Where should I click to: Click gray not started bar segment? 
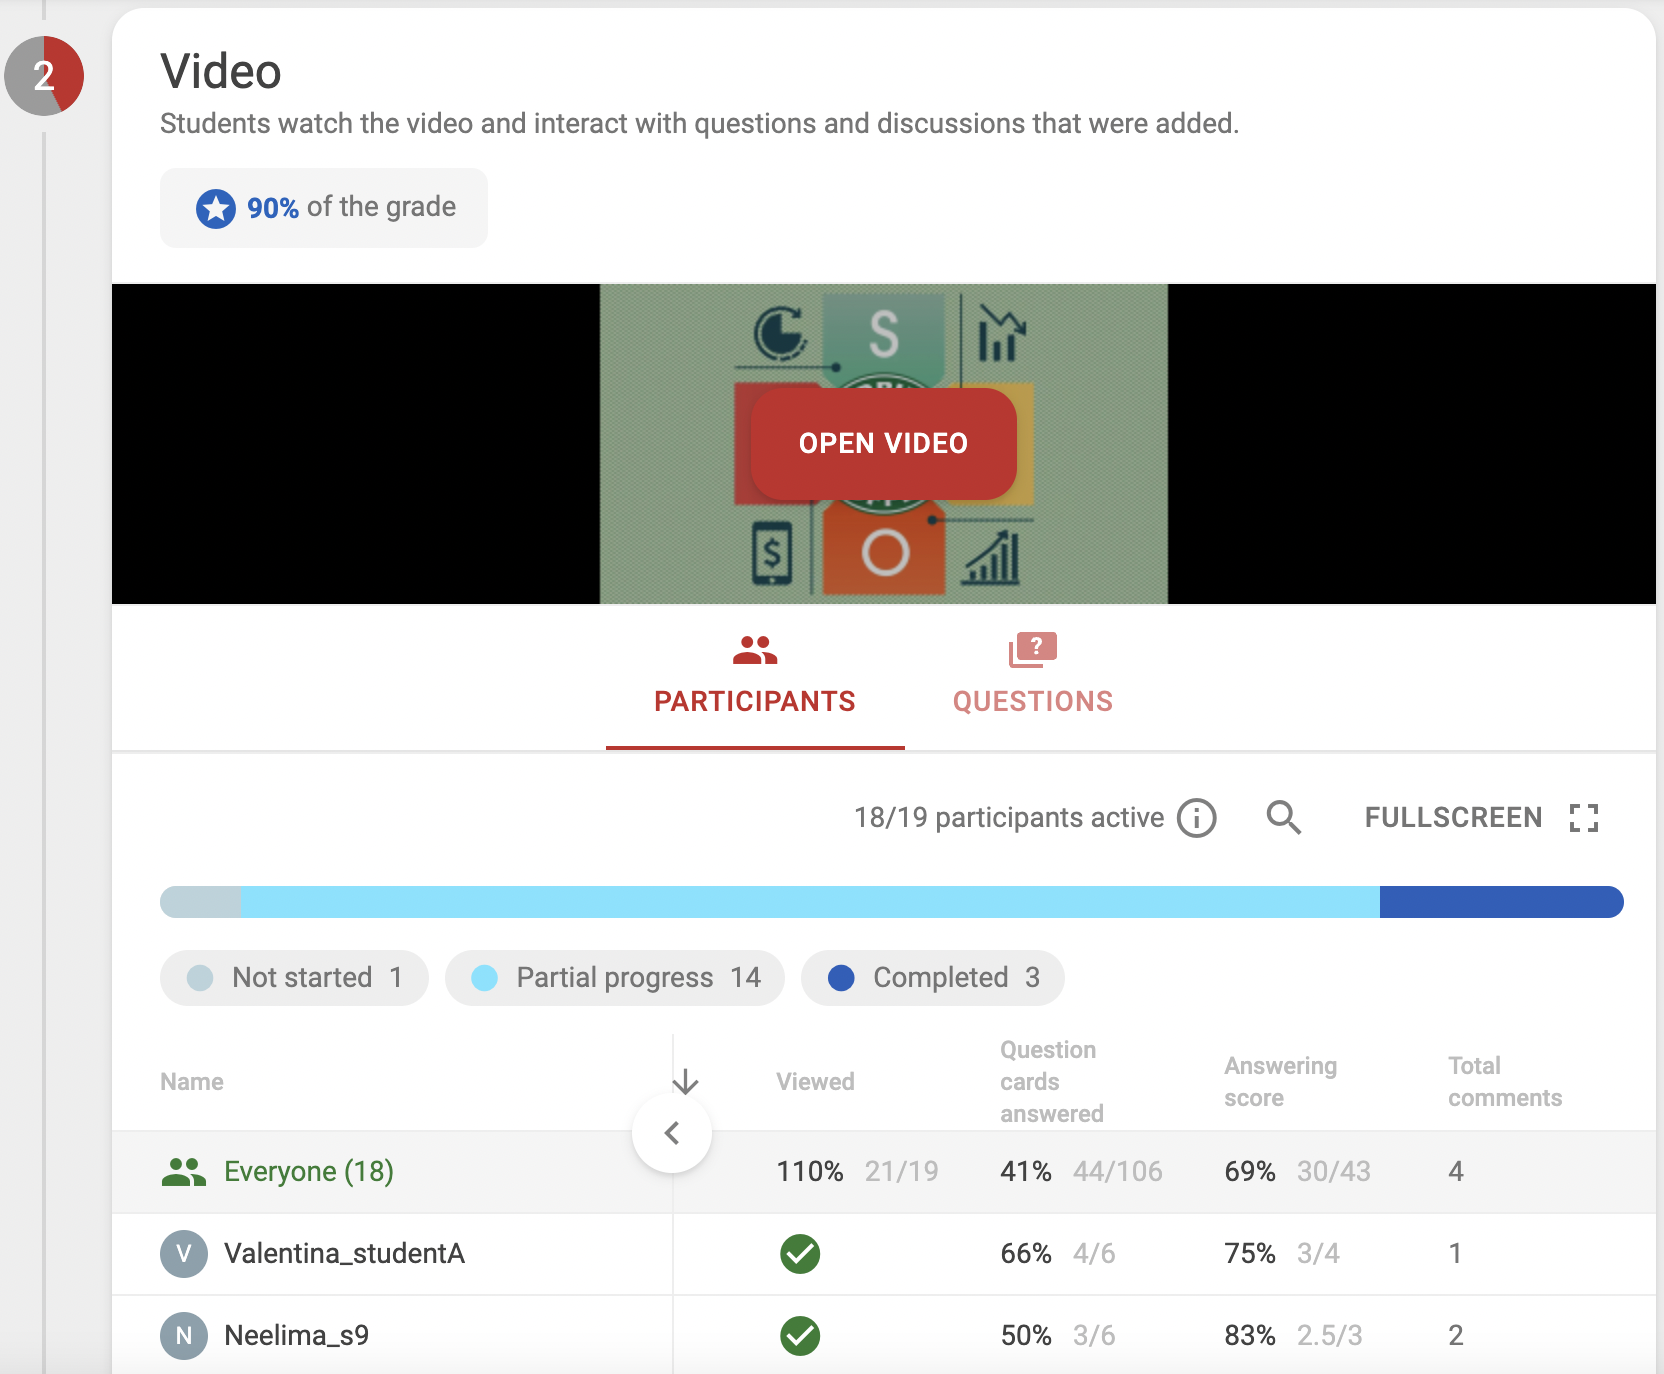click(x=201, y=902)
